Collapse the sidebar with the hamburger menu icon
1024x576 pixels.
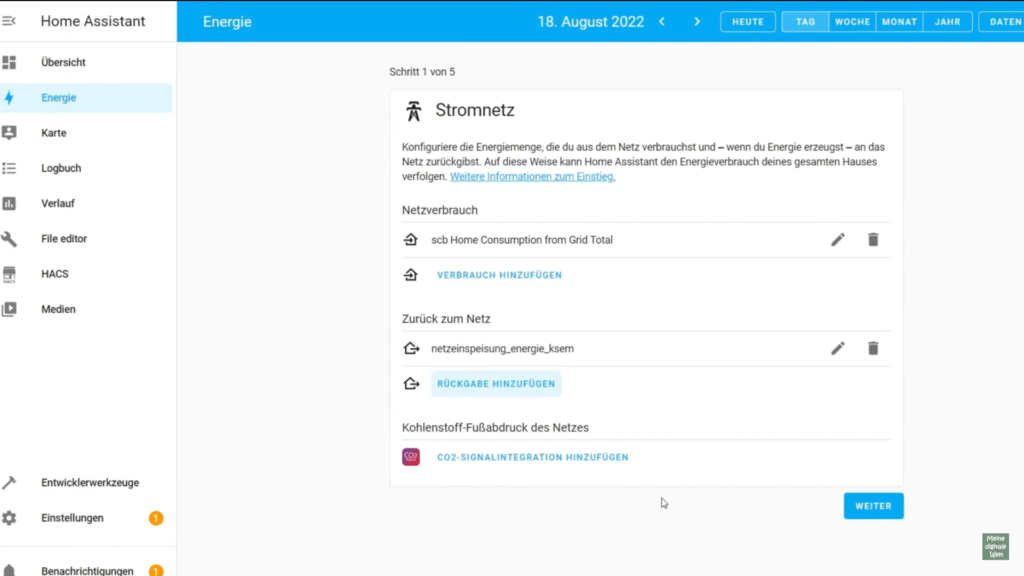point(10,21)
